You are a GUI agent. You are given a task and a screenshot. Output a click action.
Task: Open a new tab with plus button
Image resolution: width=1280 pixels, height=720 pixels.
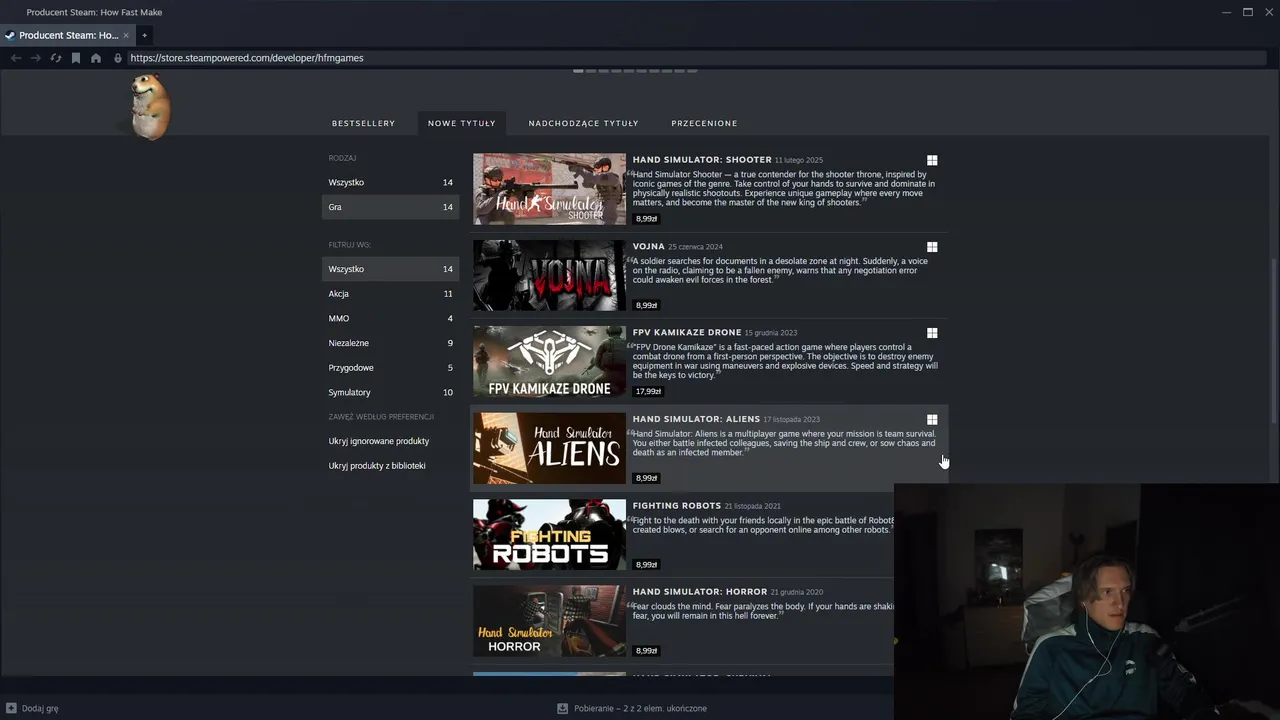click(x=144, y=35)
